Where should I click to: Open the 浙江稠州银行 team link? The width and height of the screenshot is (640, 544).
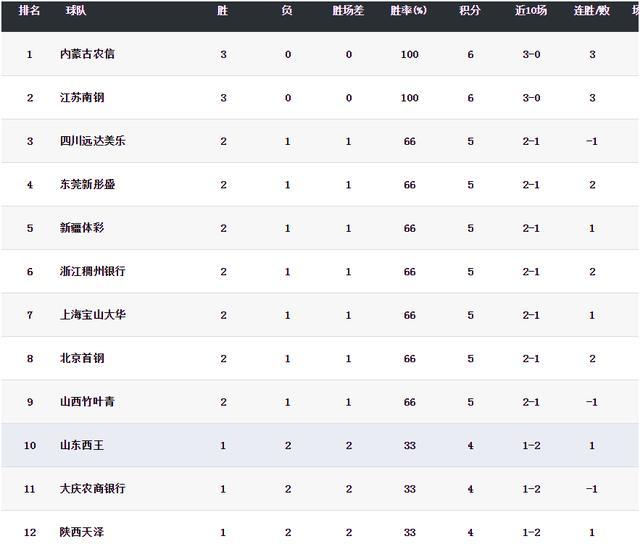click(x=93, y=271)
